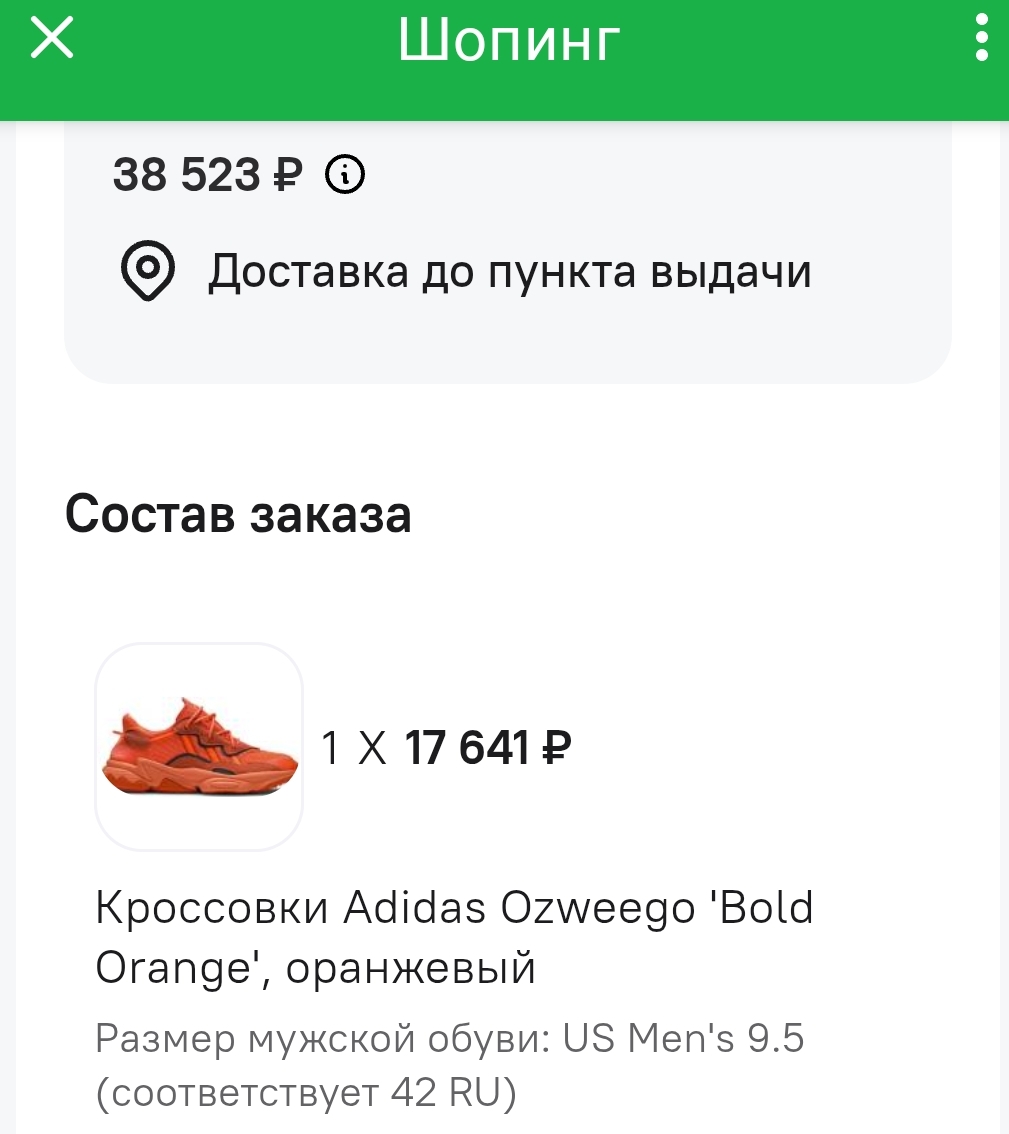Tap the ruble sign of the order total
Image resolution: width=1009 pixels, height=1134 pixels.
point(286,176)
